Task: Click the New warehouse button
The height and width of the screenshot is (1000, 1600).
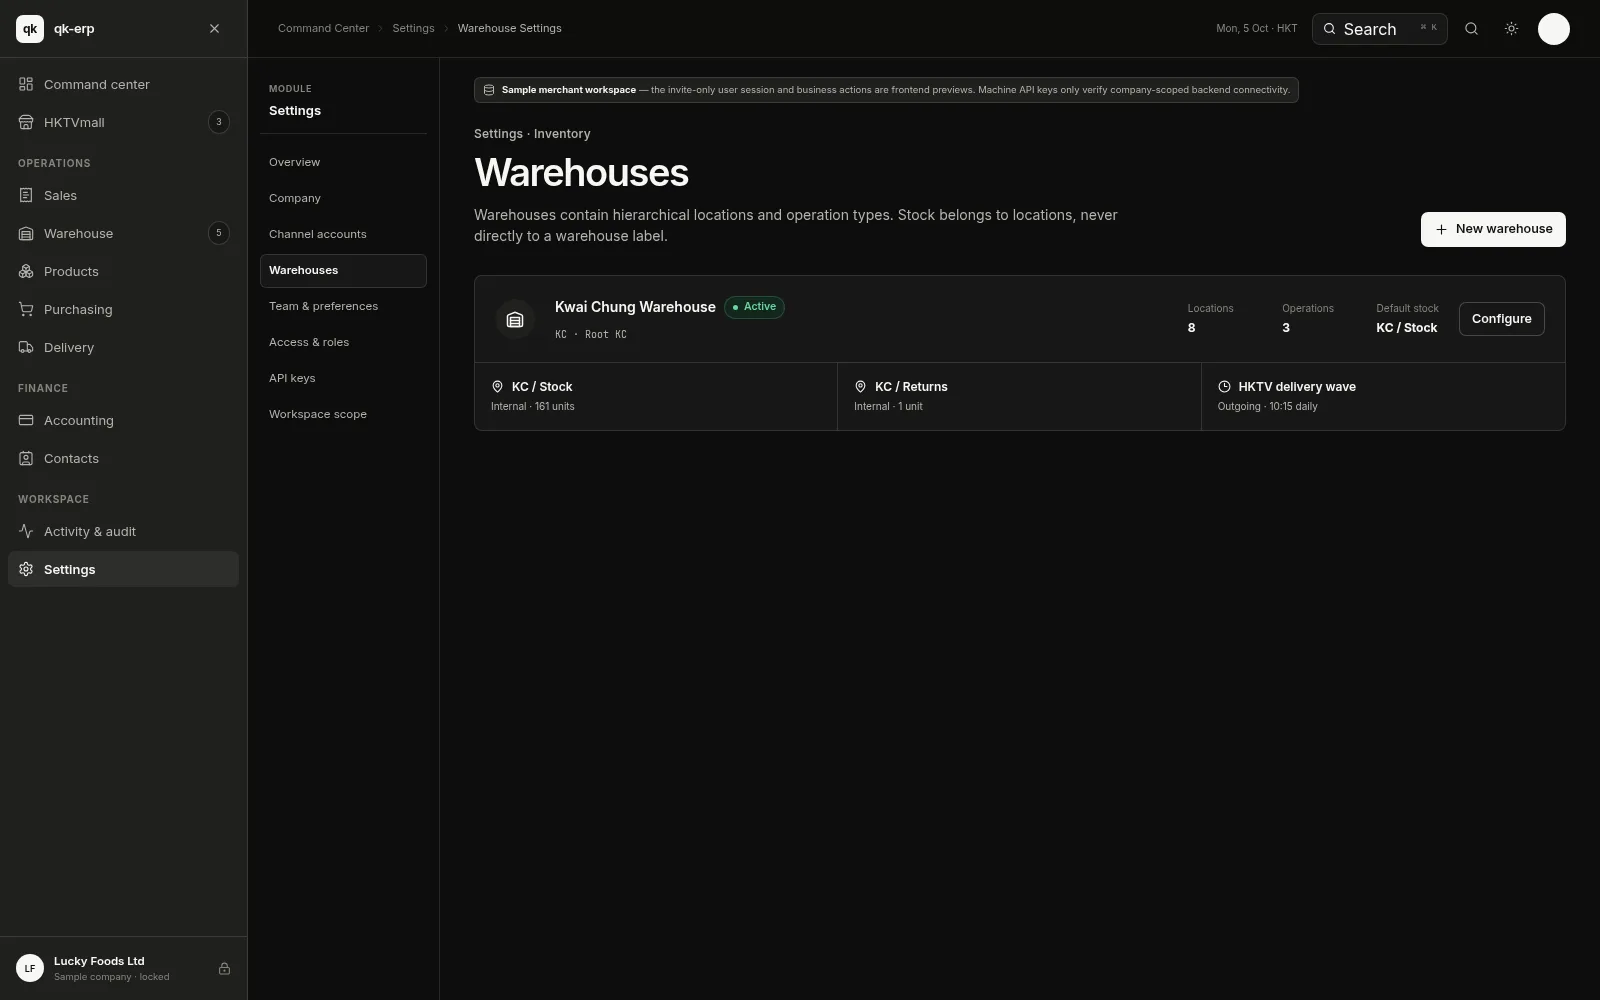Action: (x=1493, y=229)
